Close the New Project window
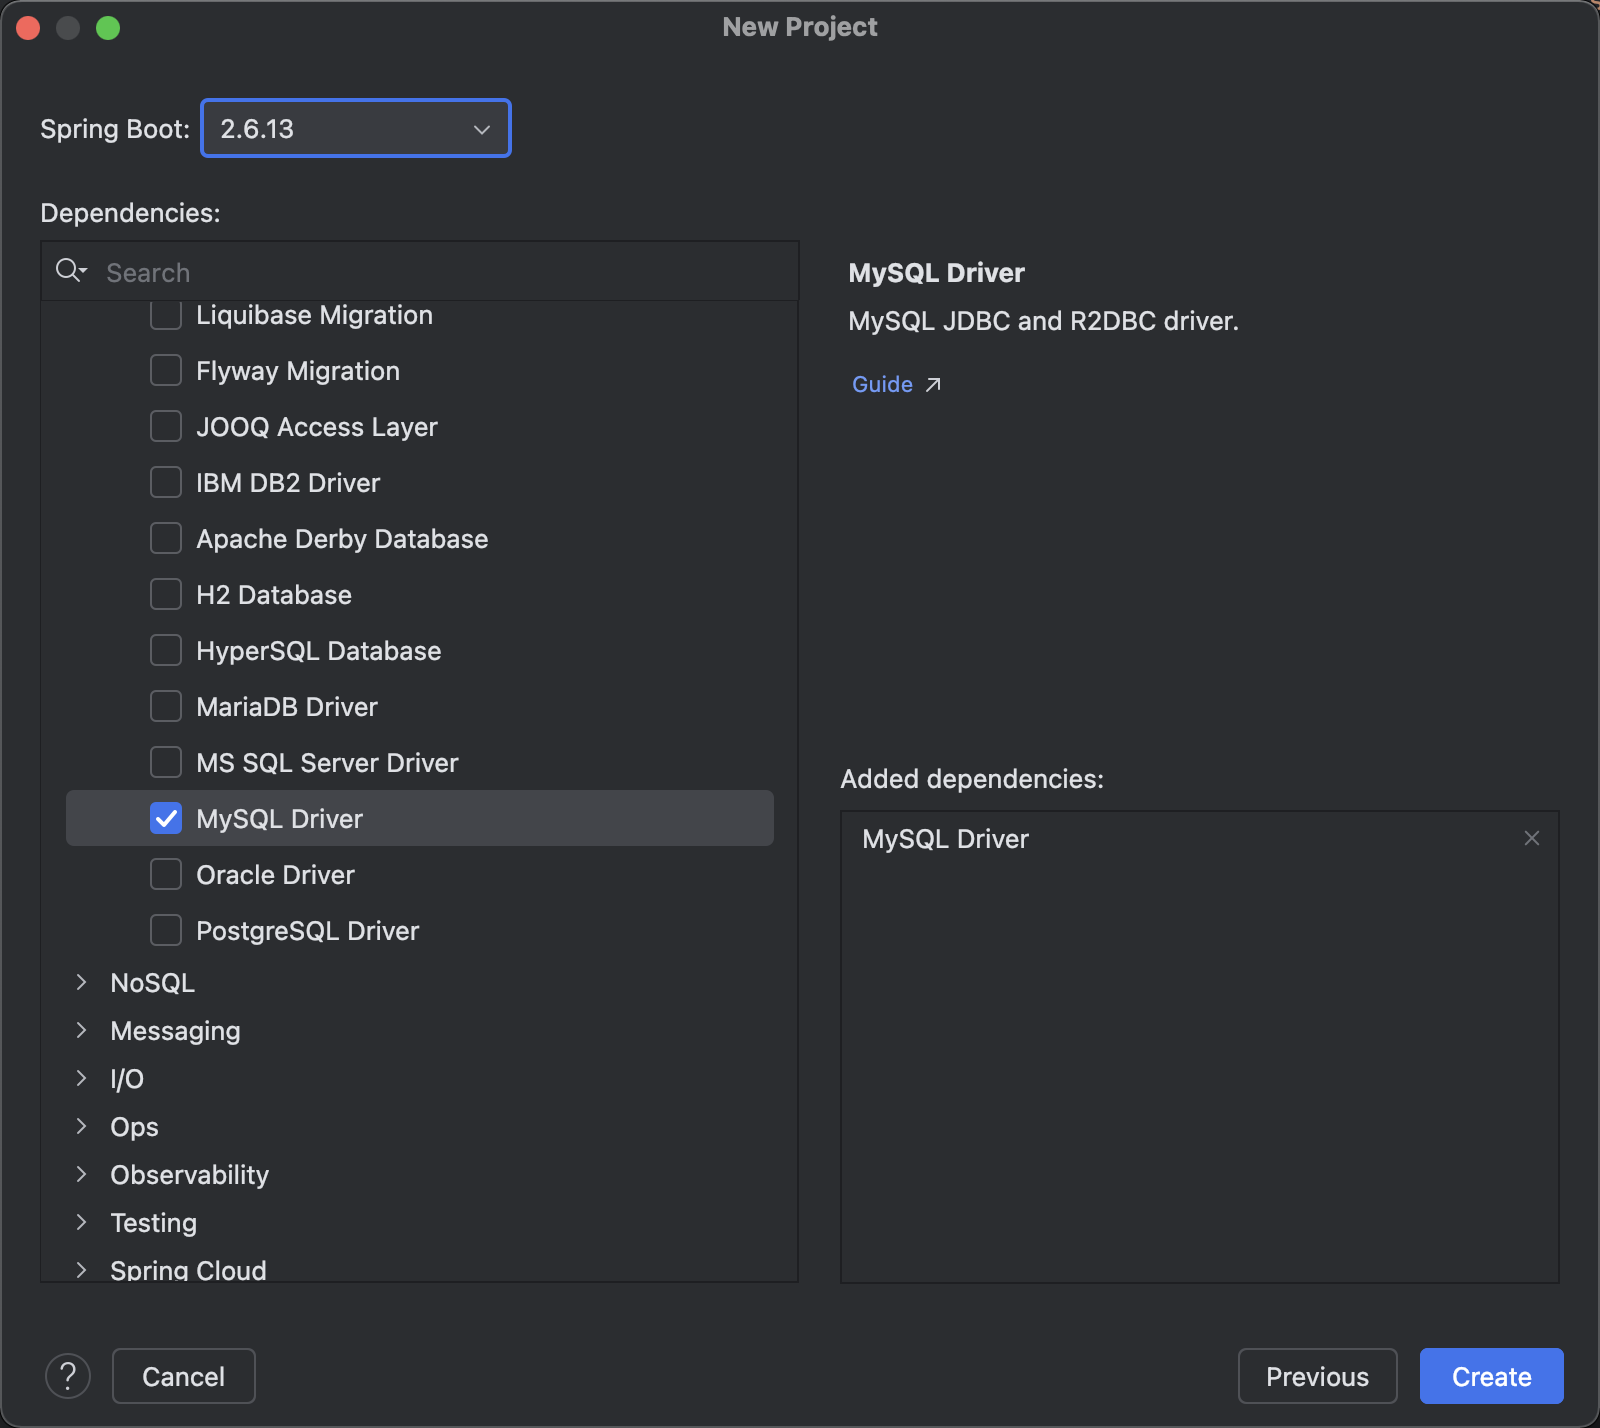The height and width of the screenshot is (1428, 1600). click(28, 28)
